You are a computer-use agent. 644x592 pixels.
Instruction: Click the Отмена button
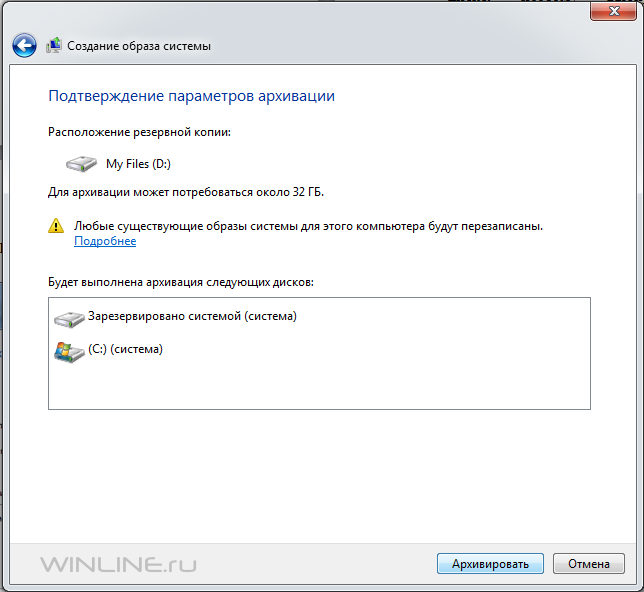pos(589,564)
